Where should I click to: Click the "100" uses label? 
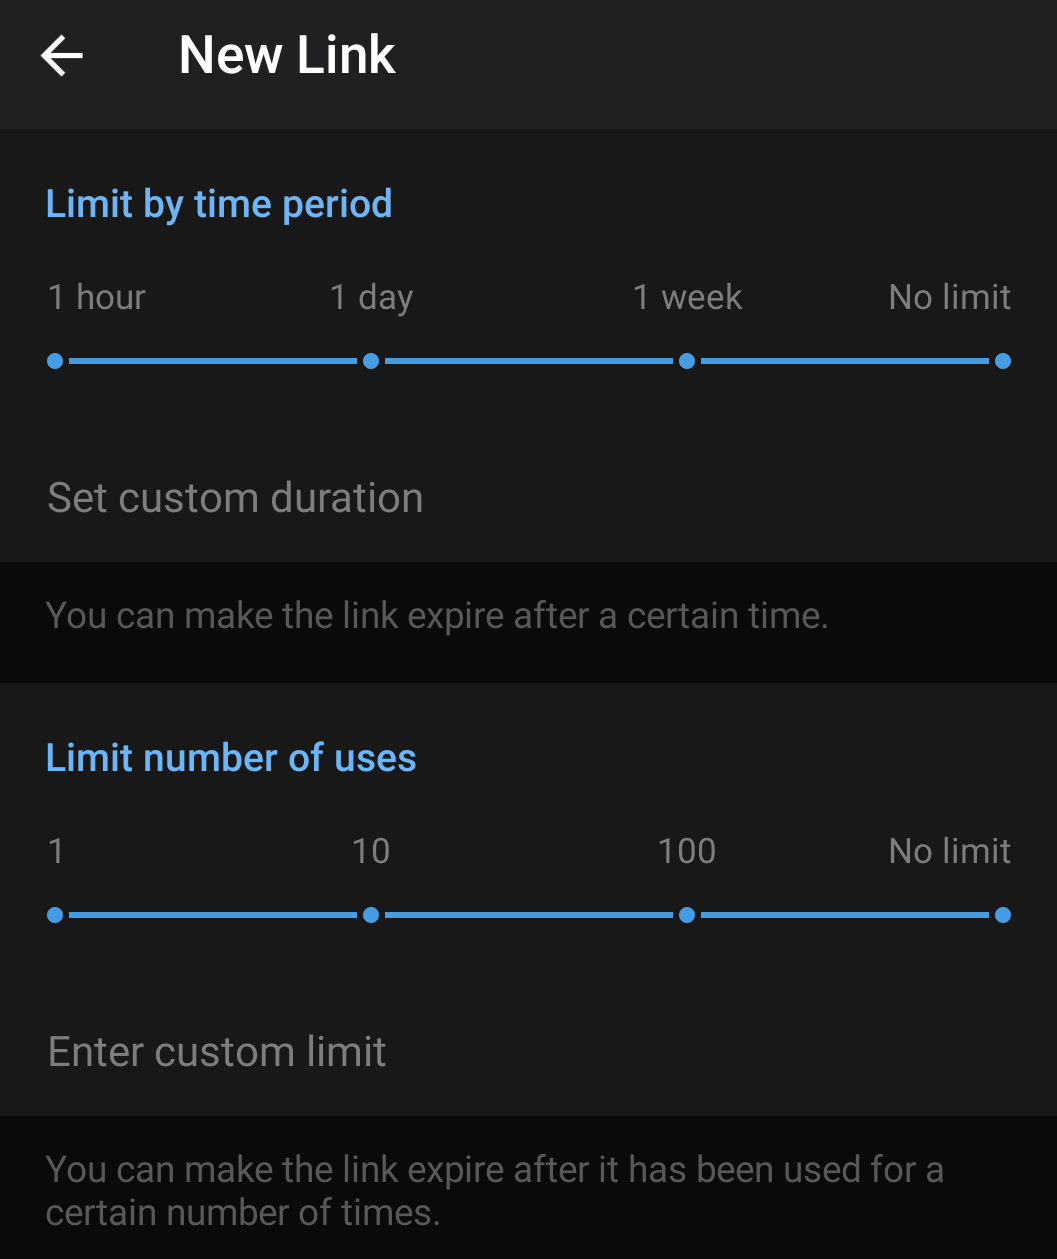(687, 851)
